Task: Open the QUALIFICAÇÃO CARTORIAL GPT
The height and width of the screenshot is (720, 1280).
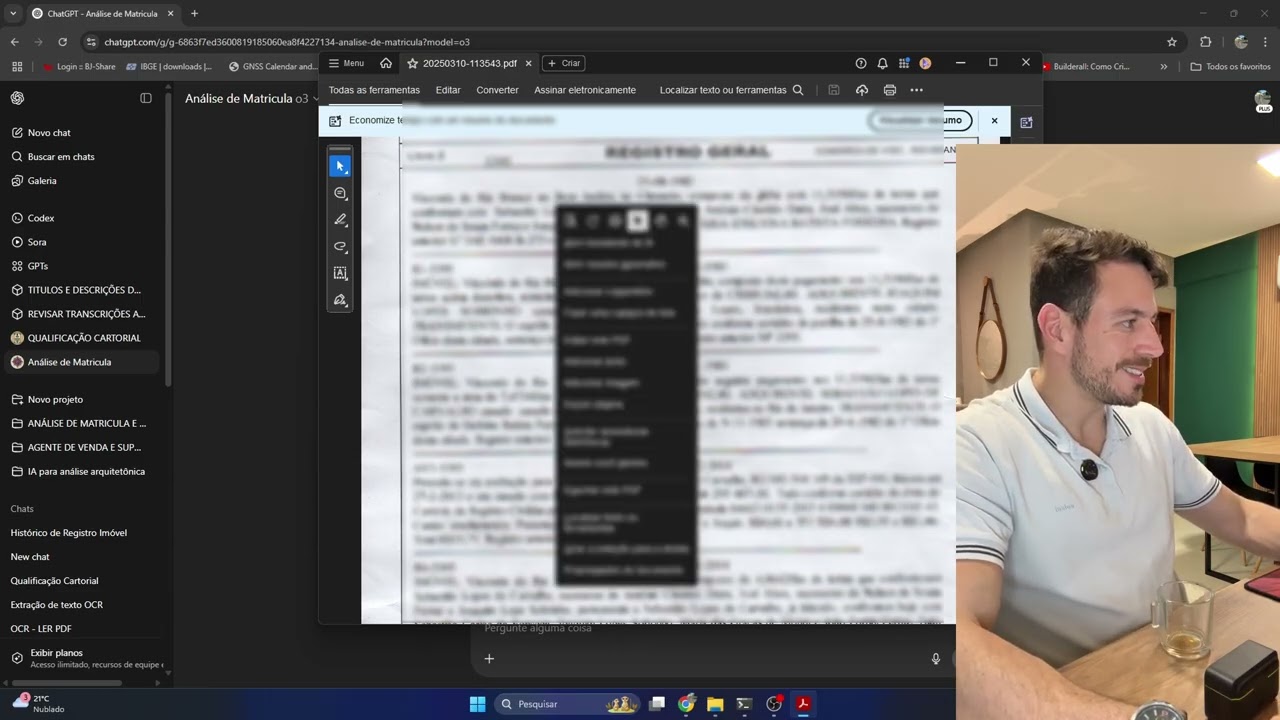Action: 80,337
